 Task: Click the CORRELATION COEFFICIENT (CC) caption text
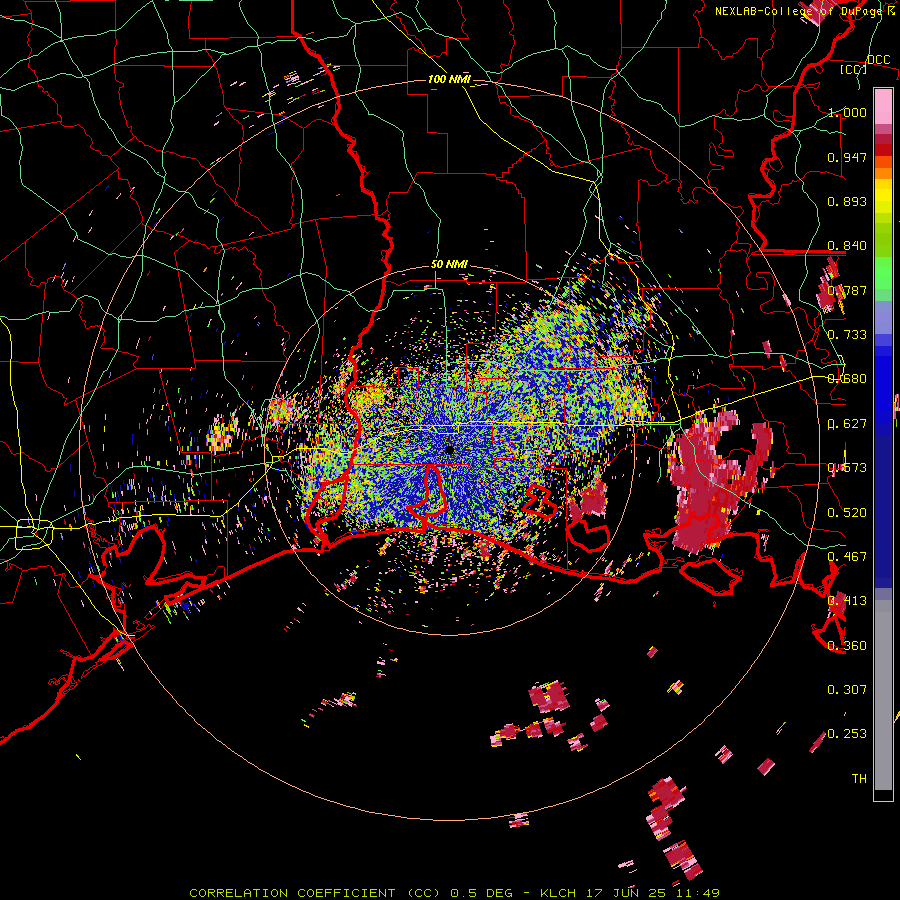tap(315, 893)
